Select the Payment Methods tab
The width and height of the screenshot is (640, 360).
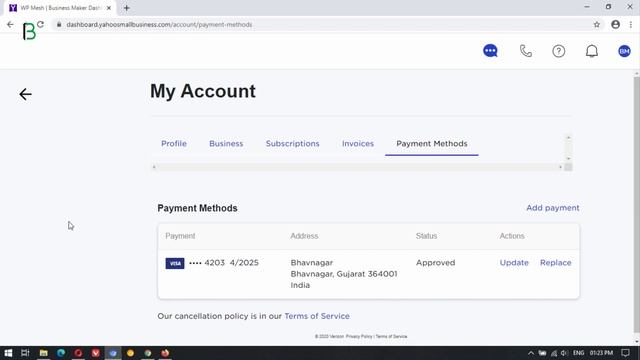tap(432, 144)
